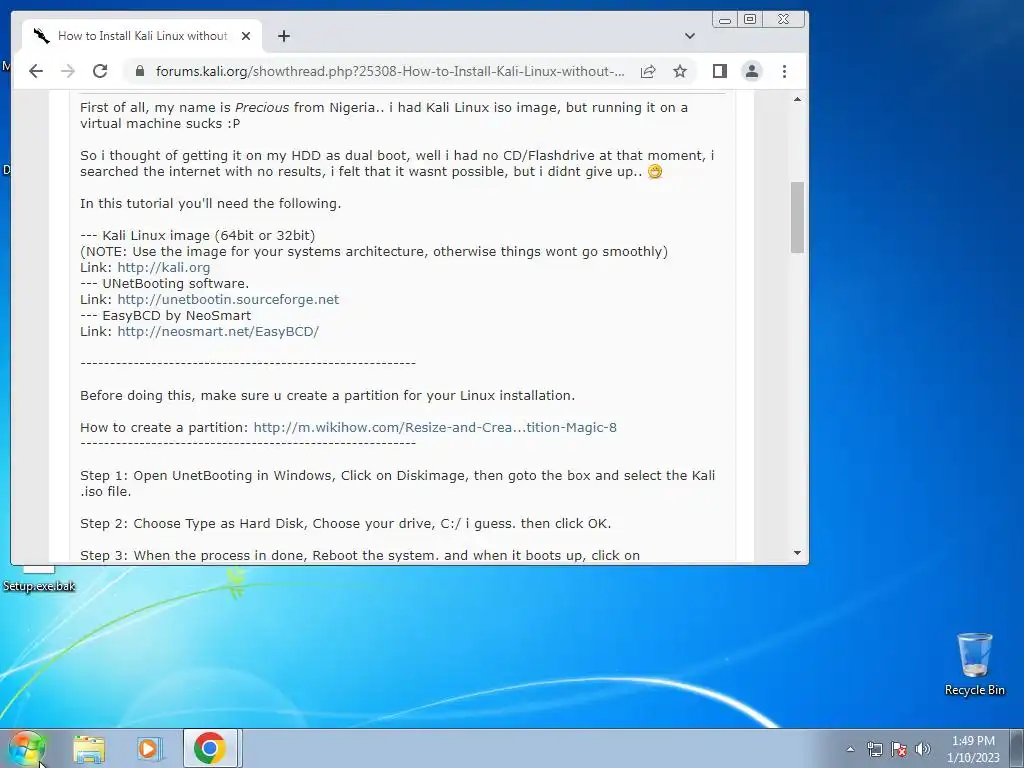The width and height of the screenshot is (1024, 768).
Task: Click the laughing emoji in the post
Action: tap(655, 171)
